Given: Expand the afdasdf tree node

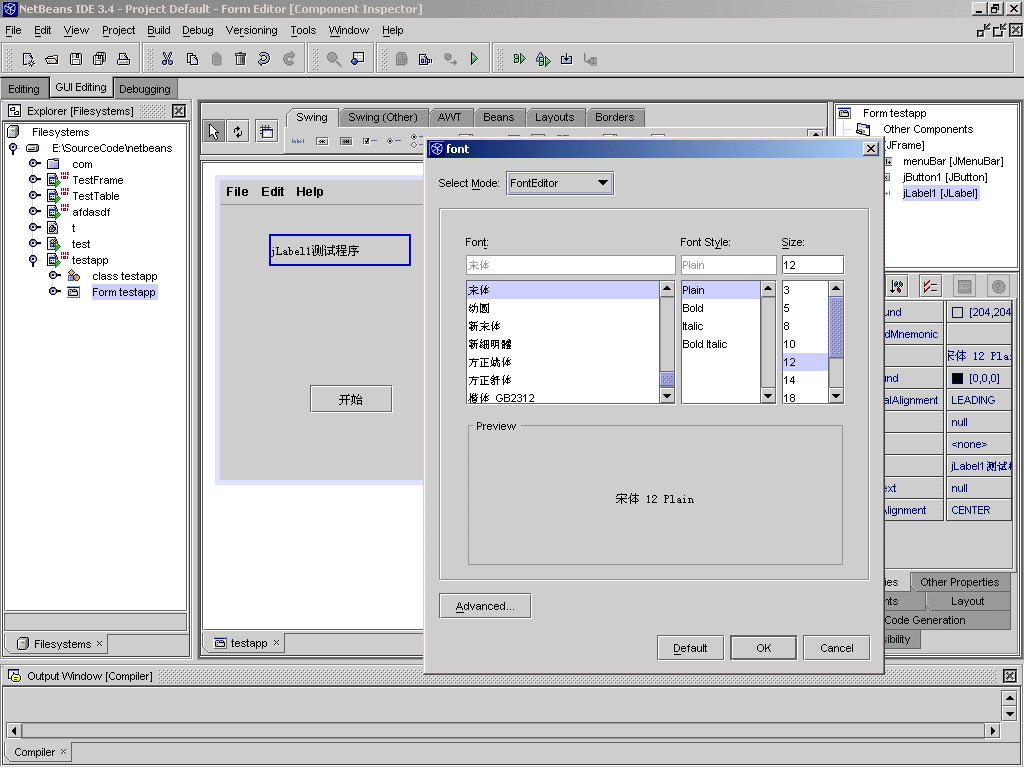Looking at the screenshot, I should 34,211.
